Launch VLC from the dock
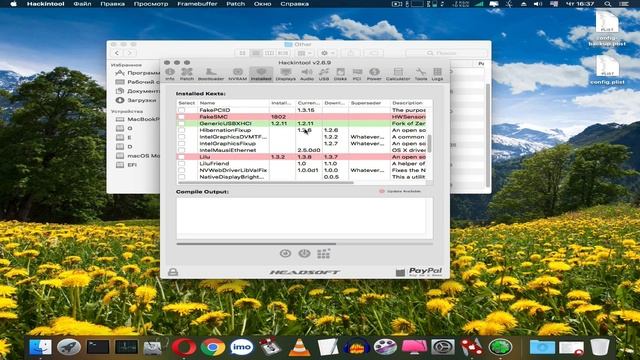The width and height of the screenshot is (640, 360). point(299,347)
